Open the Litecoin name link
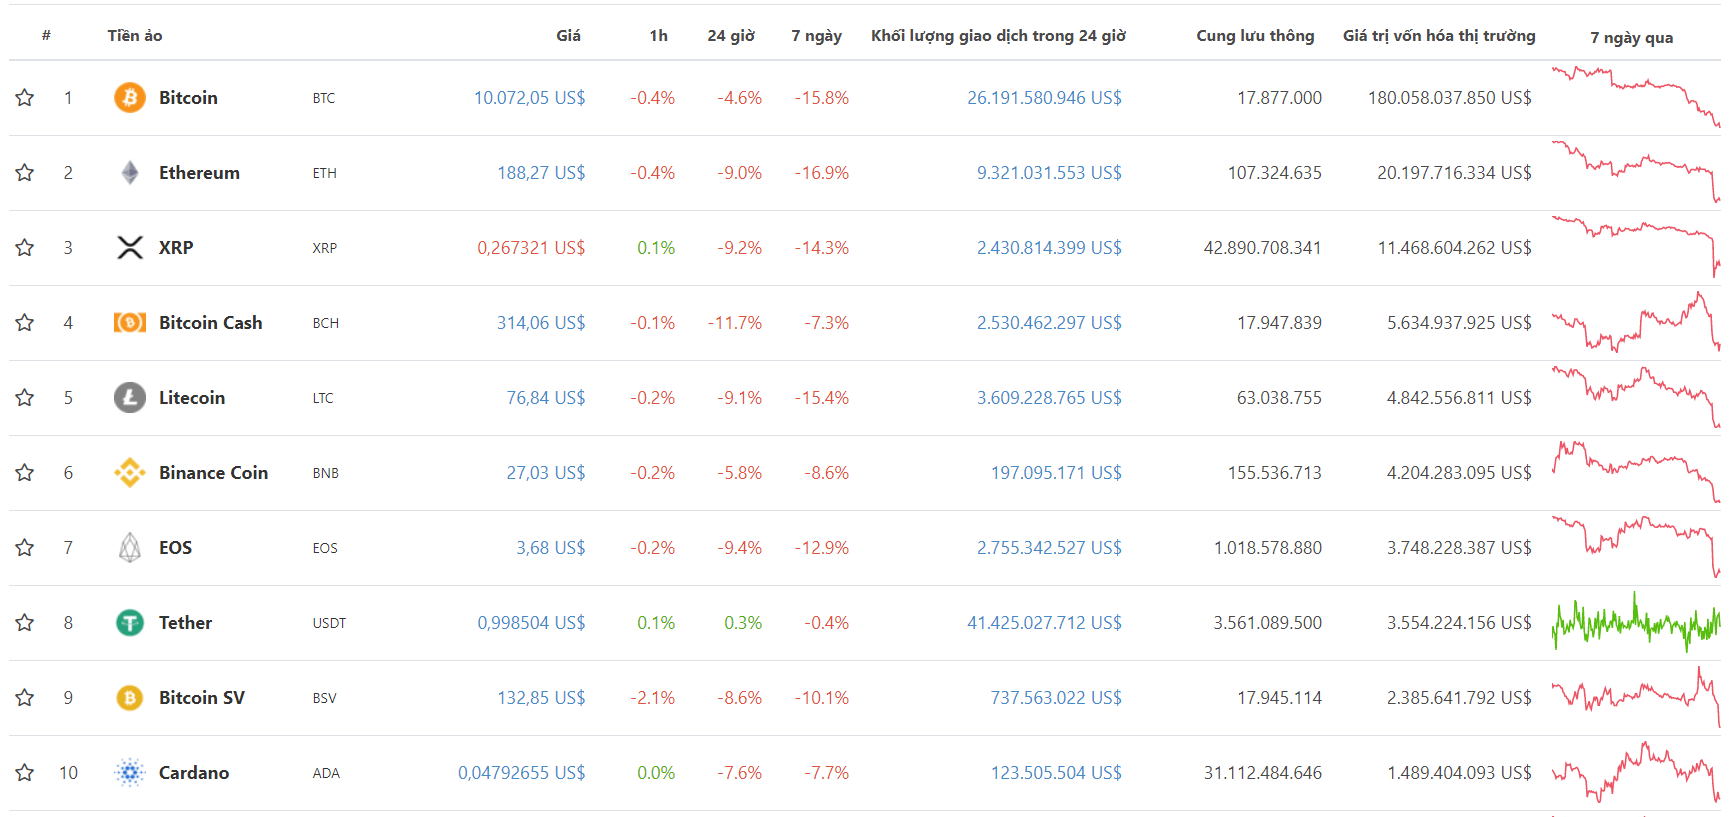 point(192,398)
